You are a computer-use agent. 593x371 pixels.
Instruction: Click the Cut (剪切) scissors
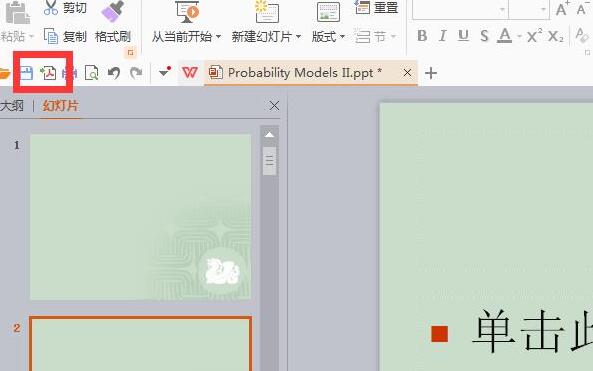(65, 8)
